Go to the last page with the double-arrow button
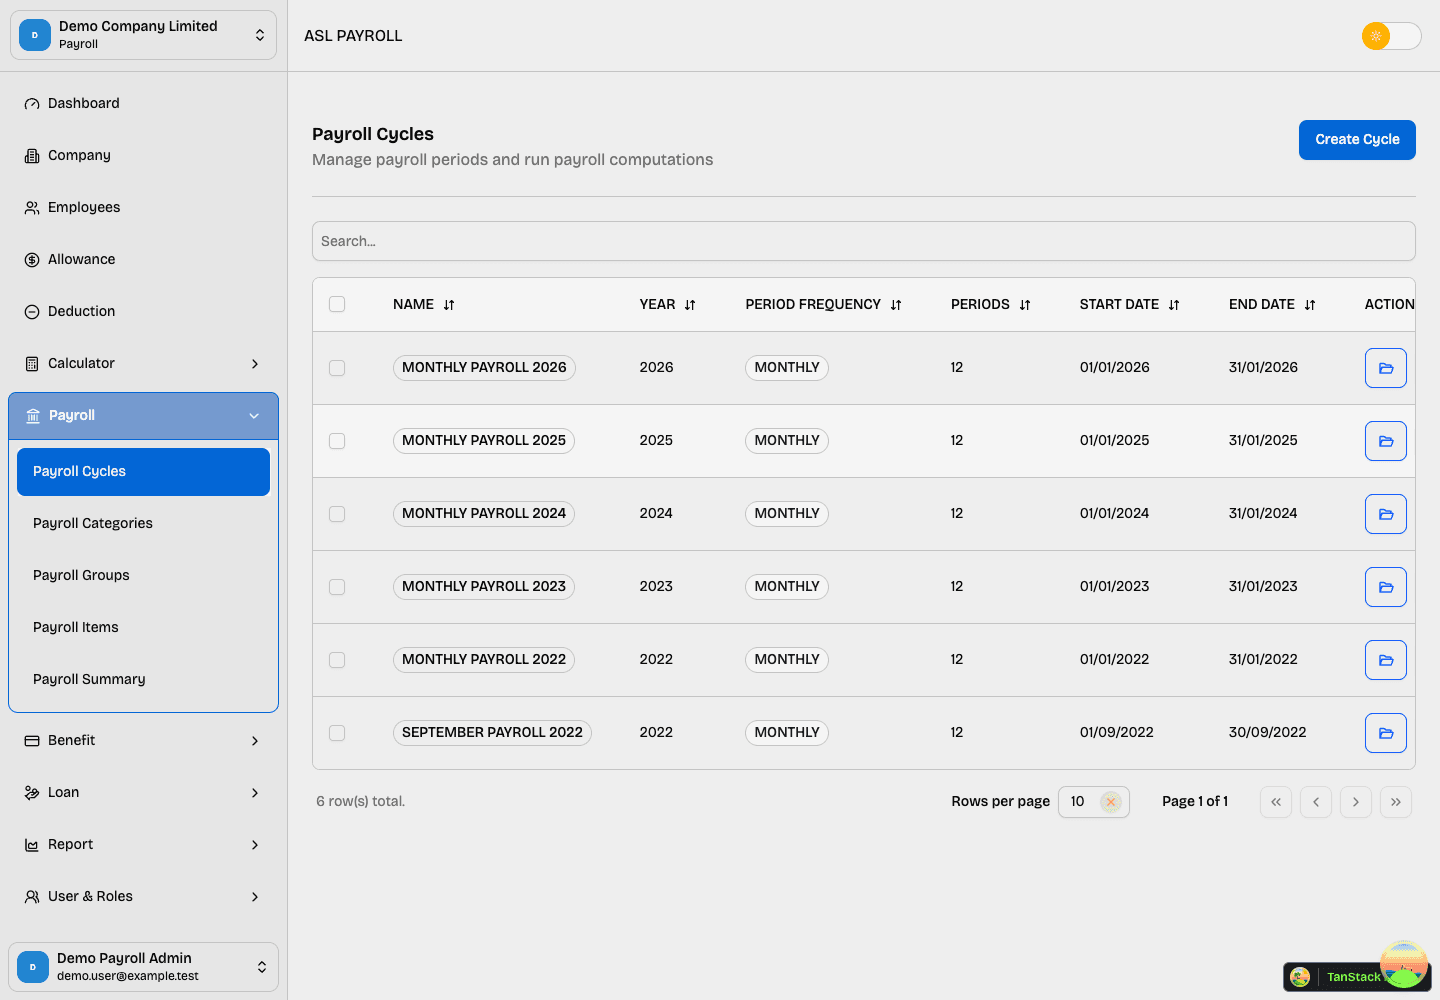 (x=1396, y=801)
